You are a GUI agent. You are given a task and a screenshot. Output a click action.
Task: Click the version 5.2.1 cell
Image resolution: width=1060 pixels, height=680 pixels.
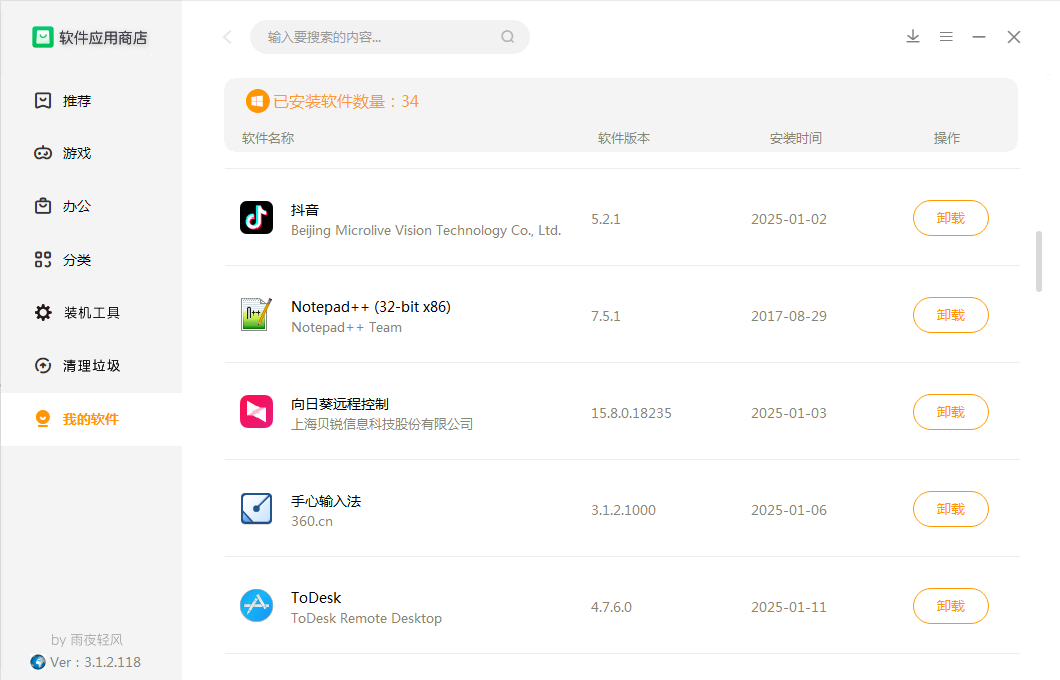tap(606, 219)
